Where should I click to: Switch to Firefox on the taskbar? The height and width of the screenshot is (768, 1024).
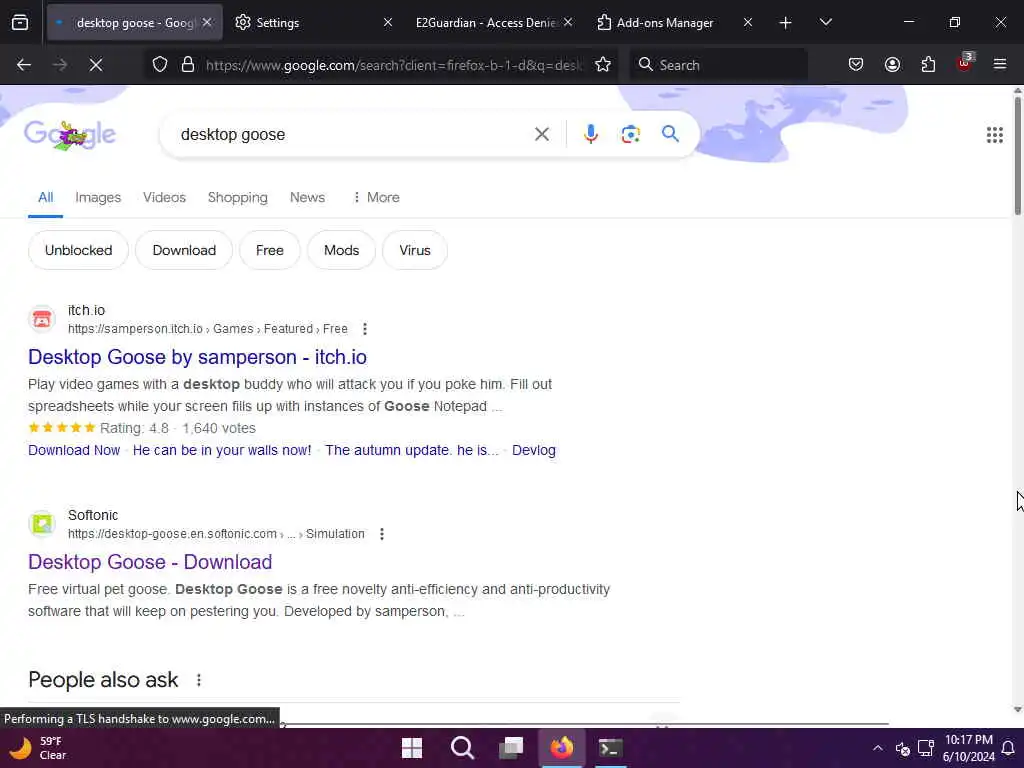pos(561,748)
